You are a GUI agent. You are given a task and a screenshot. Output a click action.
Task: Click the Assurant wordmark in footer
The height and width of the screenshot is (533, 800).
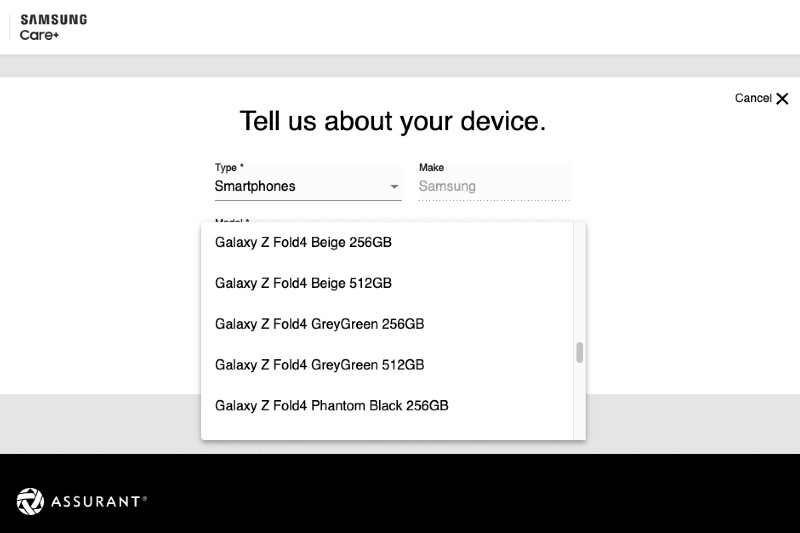pyautogui.click(x=98, y=501)
